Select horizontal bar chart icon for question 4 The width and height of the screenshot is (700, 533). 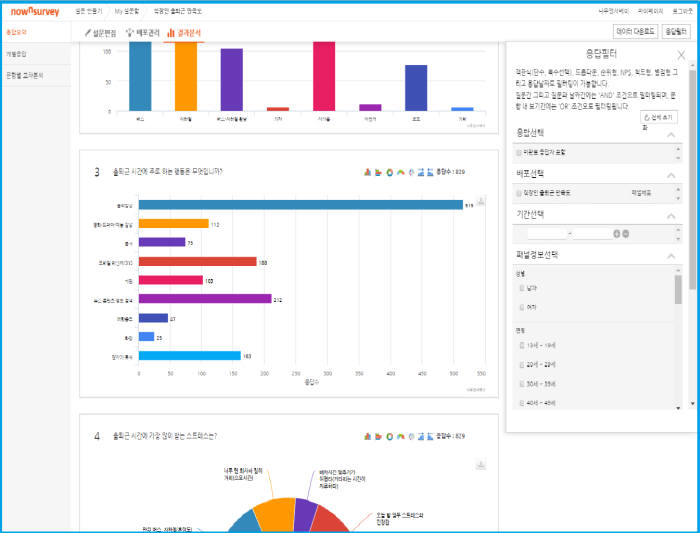(378, 436)
